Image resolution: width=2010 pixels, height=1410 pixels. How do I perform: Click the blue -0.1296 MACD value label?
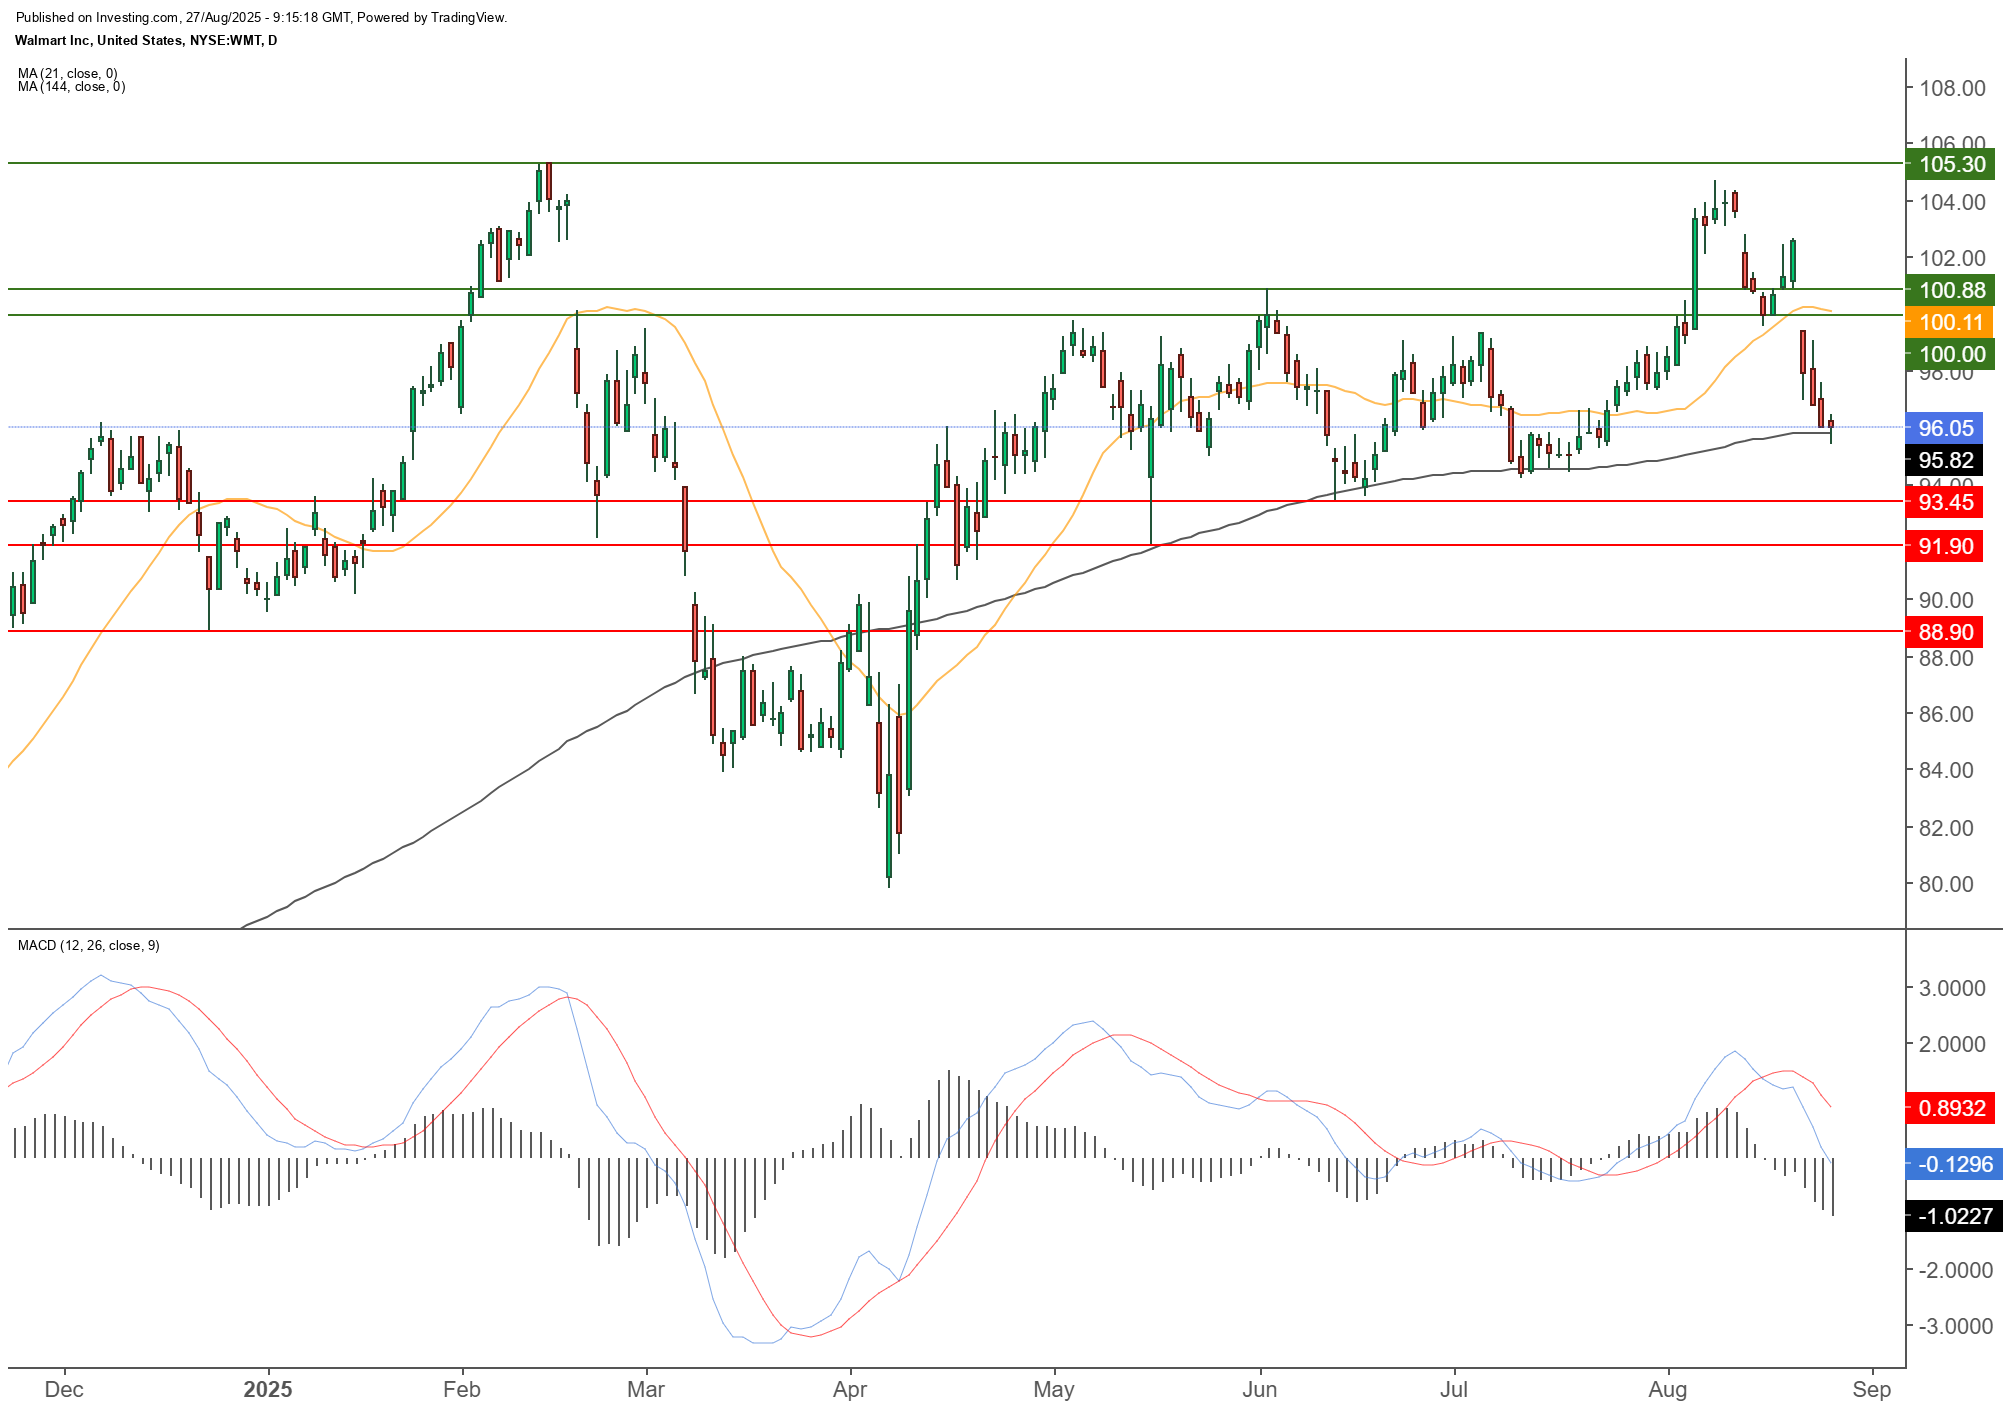[1955, 1164]
